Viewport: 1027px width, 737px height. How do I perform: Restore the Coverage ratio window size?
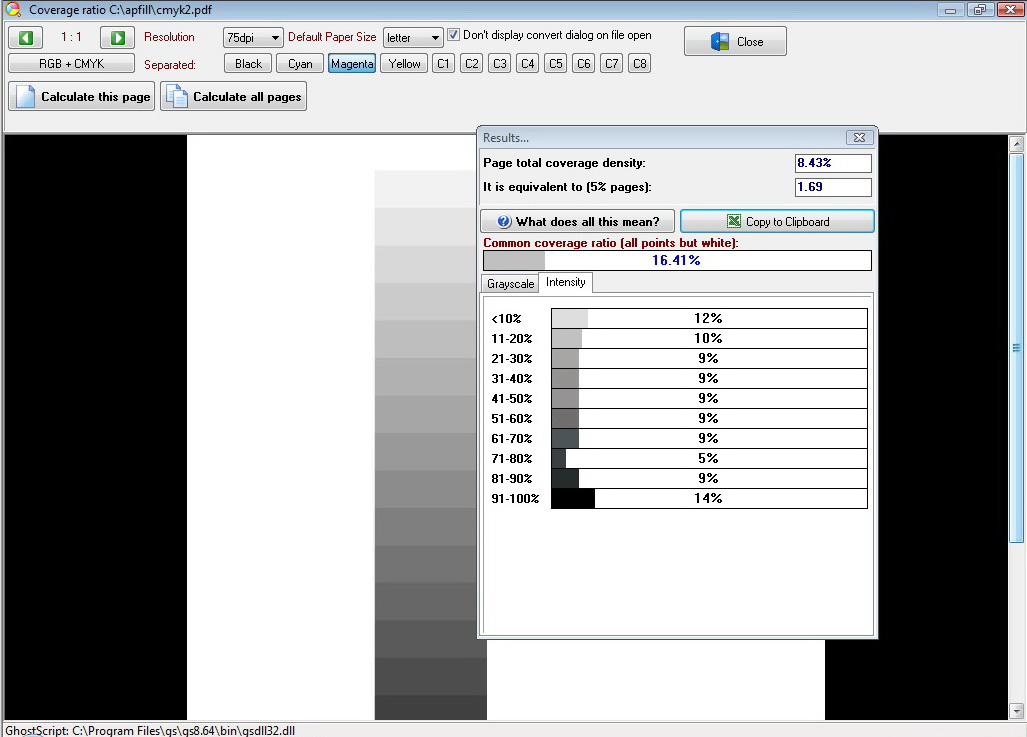coord(980,10)
